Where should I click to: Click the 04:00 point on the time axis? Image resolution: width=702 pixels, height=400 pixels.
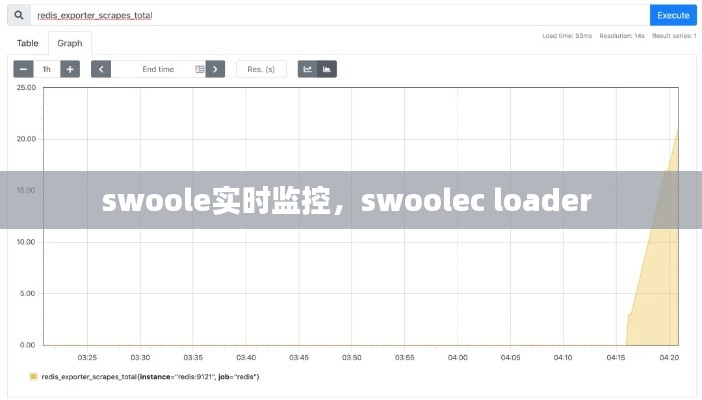point(457,357)
